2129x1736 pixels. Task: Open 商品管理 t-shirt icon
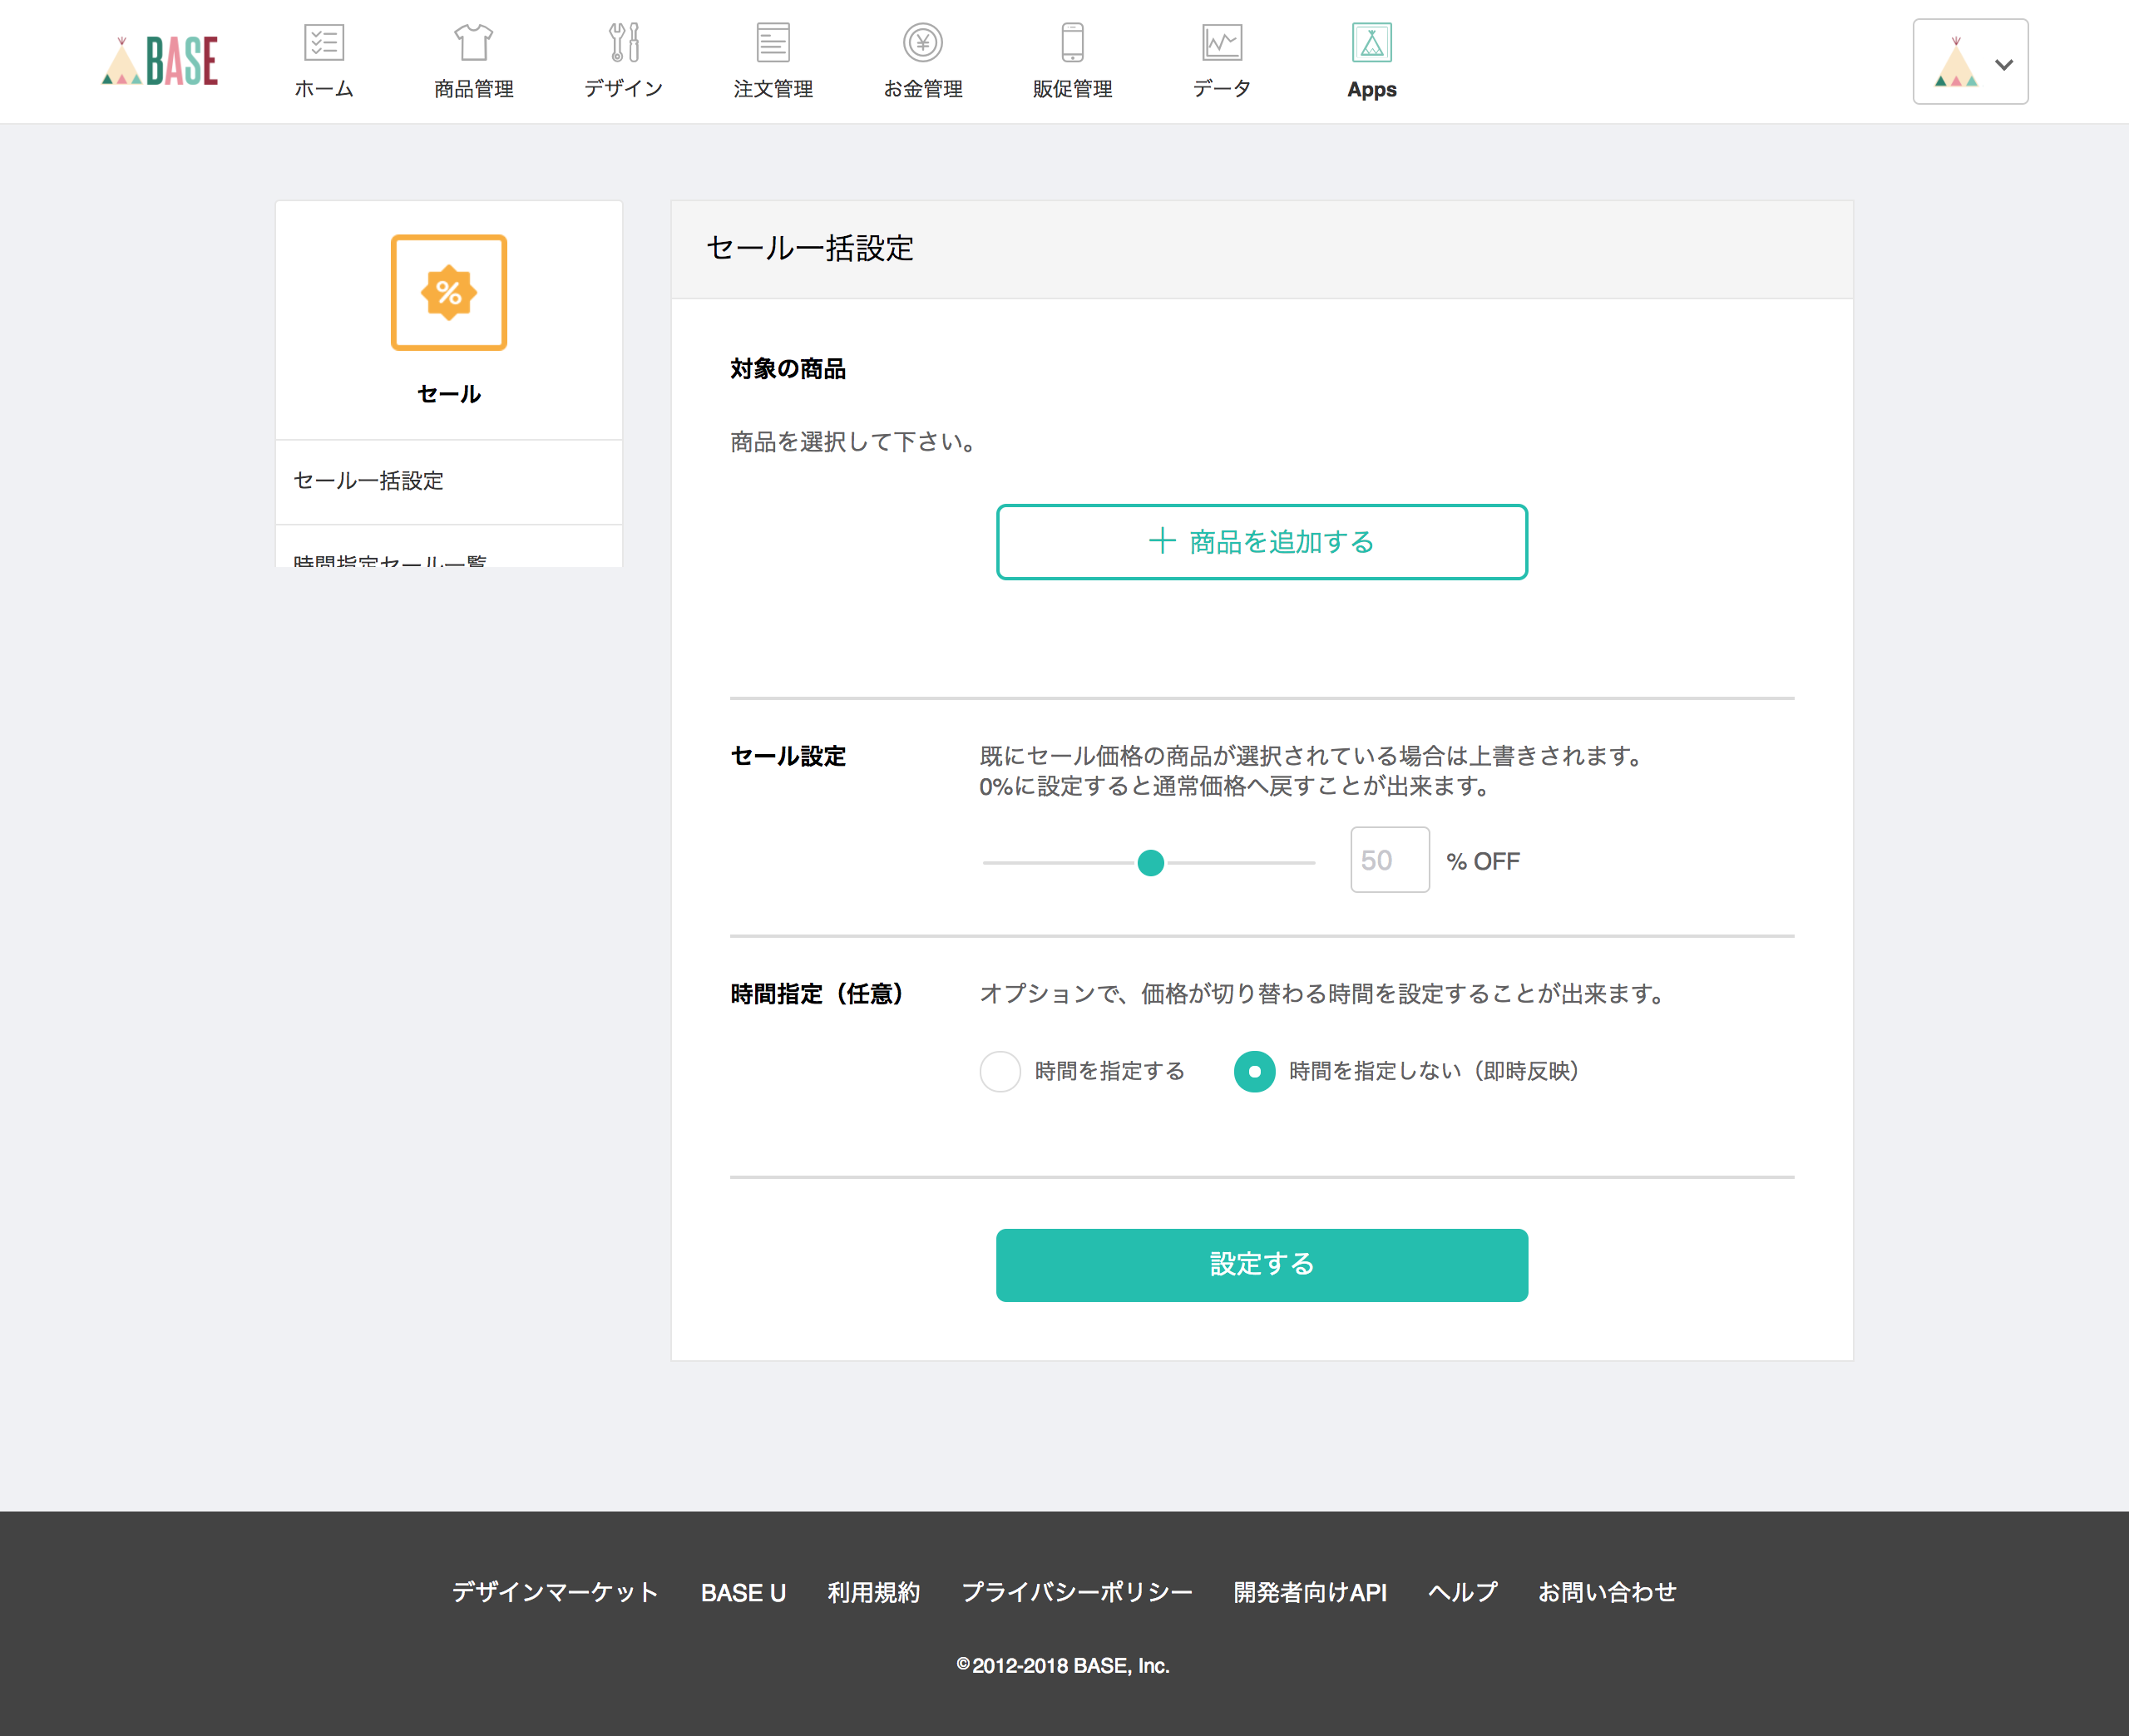[473, 43]
